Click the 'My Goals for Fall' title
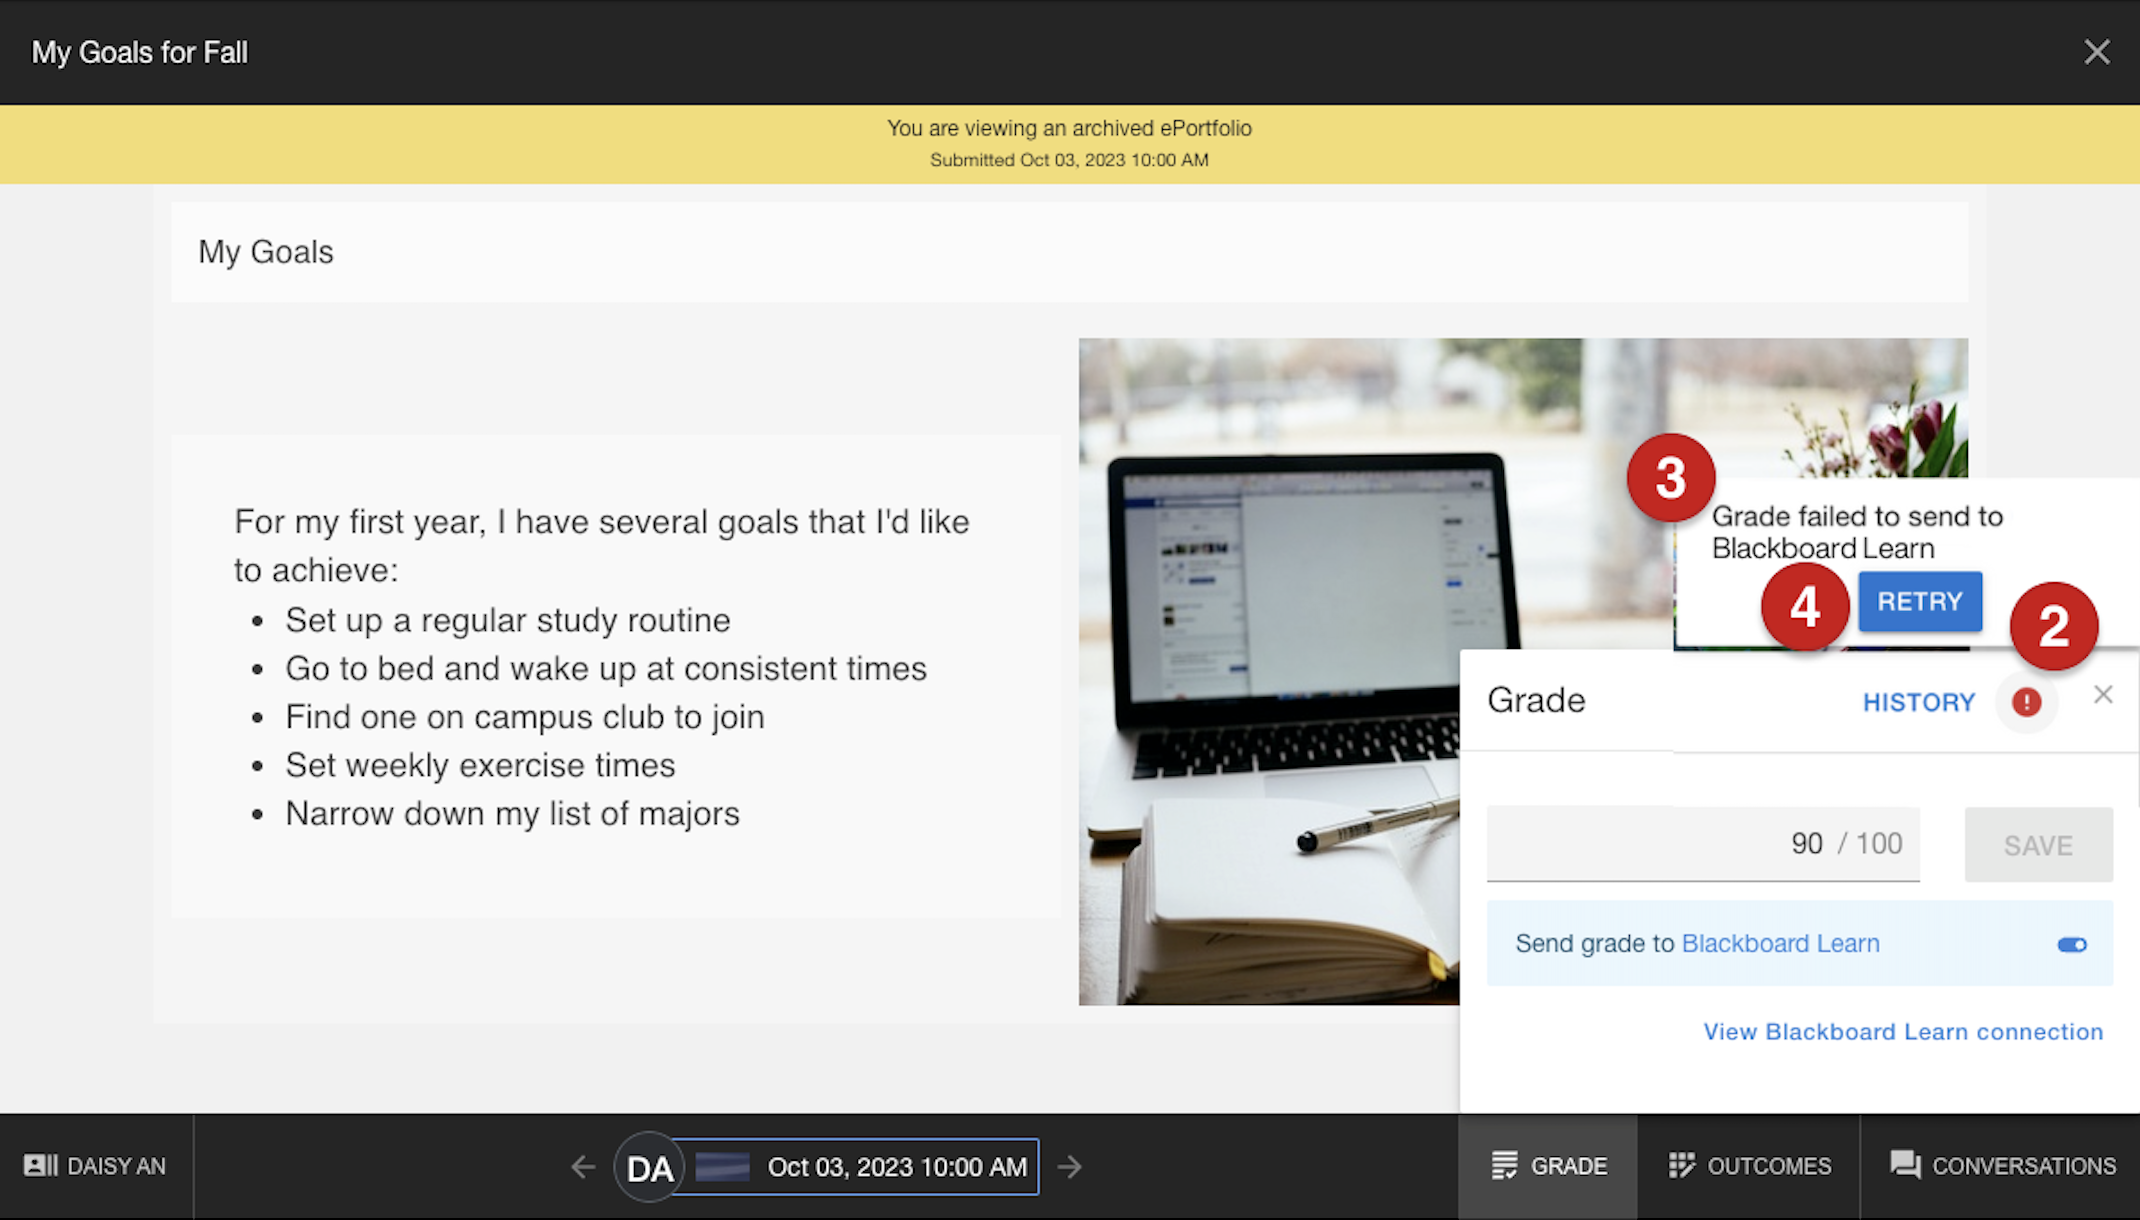Screen dimensions: 2140x1220 (x=140, y=52)
